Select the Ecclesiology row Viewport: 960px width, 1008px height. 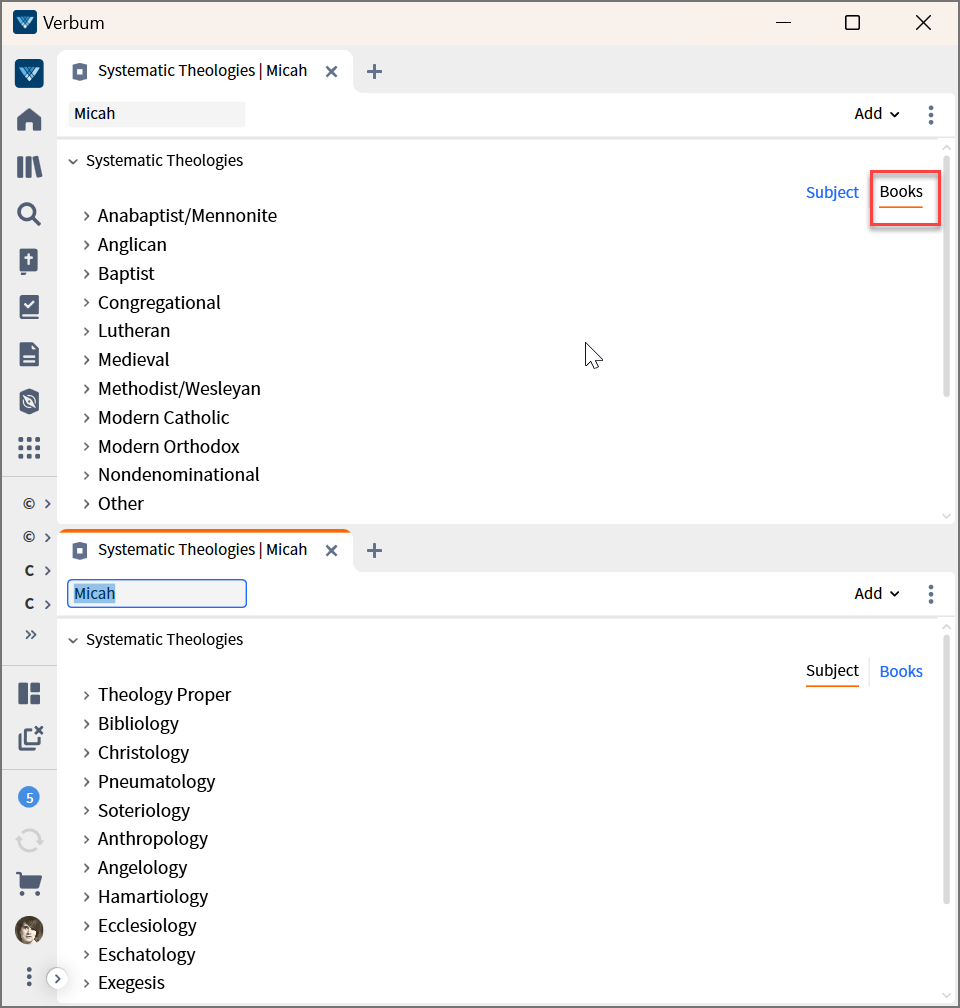[147, 926]
